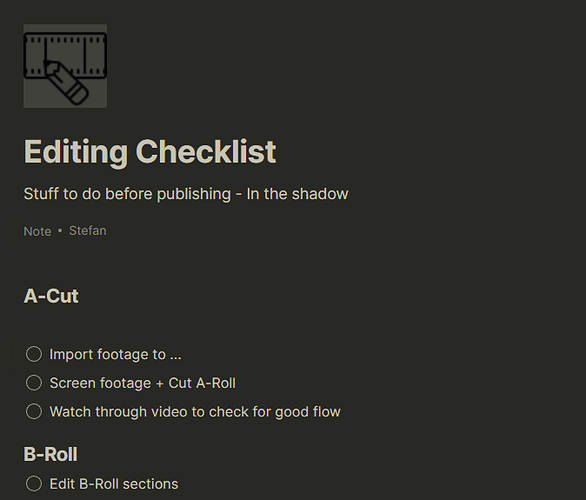Click the Edit B-Roll sections text
Screen dimensions: 586x500
click(x=114, y=484)
